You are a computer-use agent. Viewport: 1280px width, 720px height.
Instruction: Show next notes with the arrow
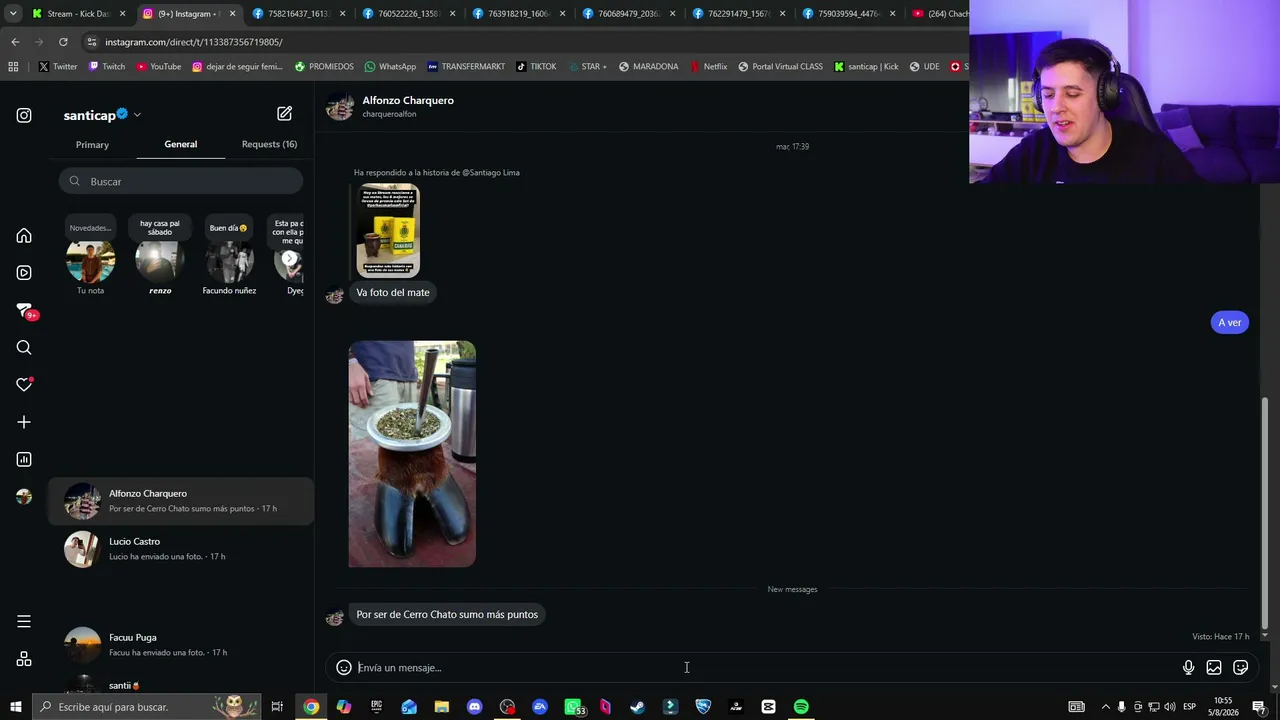(x=289, y=259)
